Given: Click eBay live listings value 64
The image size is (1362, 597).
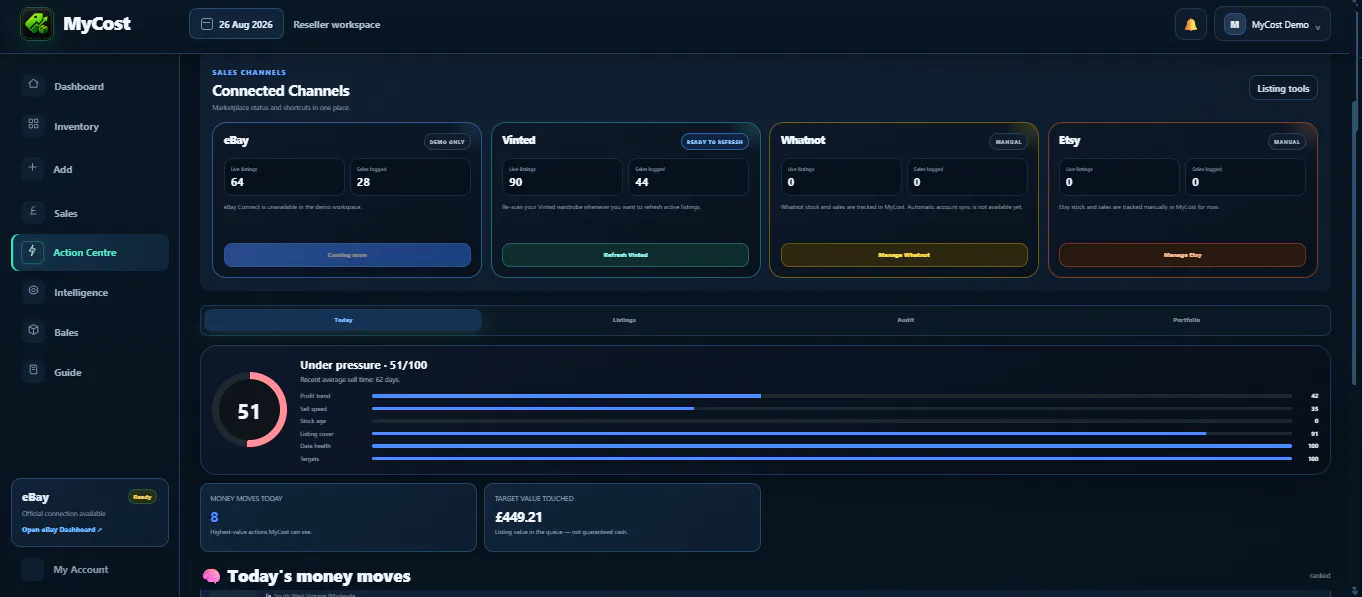Looking at the screenshot, I should [237, 182].
